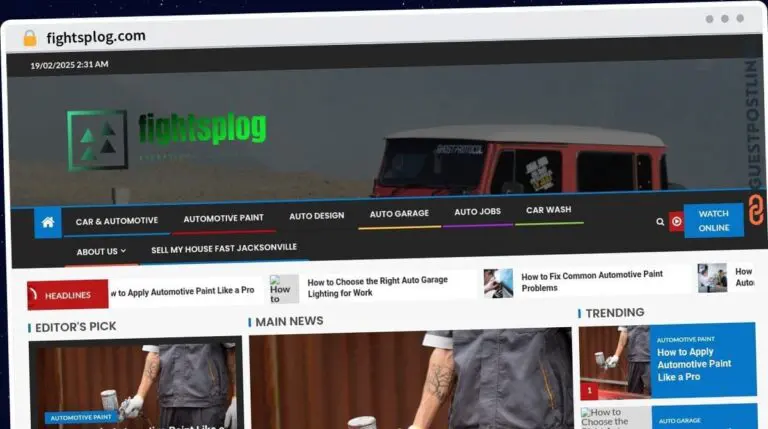Select Car Wash menu item
The width and height of the screenshot is (768, 429).
(x=548, y=210)
